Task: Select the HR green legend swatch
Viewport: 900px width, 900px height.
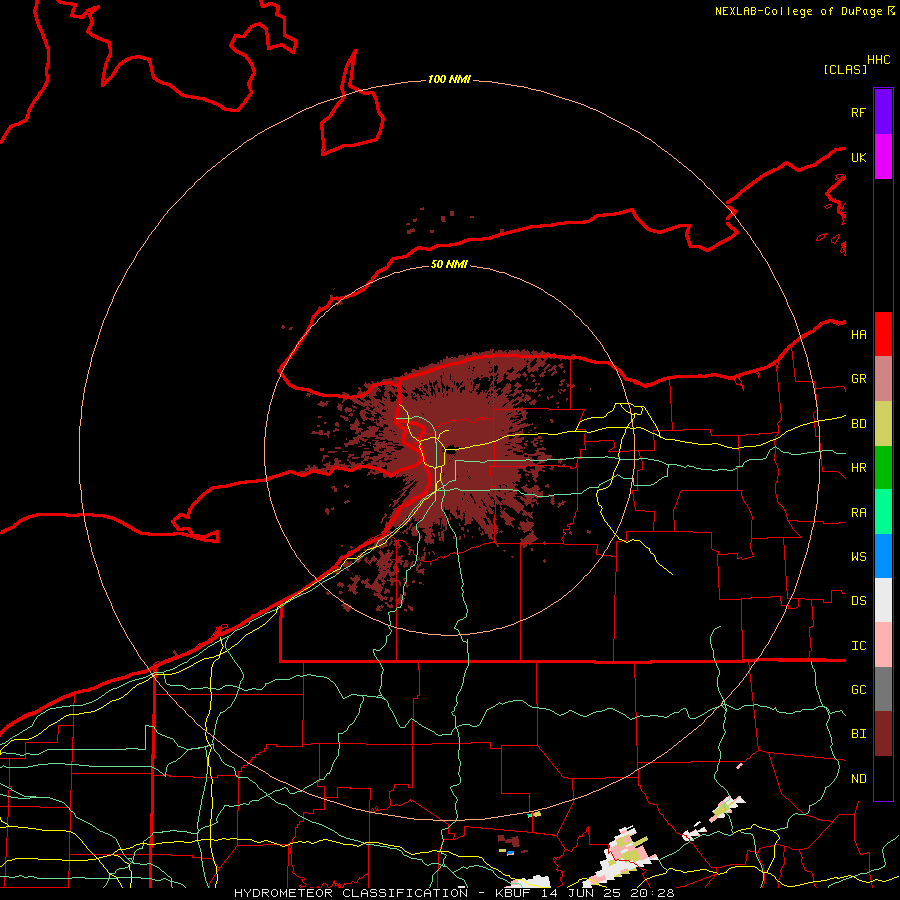Action: pyautogui.click(x=883, y=468)
